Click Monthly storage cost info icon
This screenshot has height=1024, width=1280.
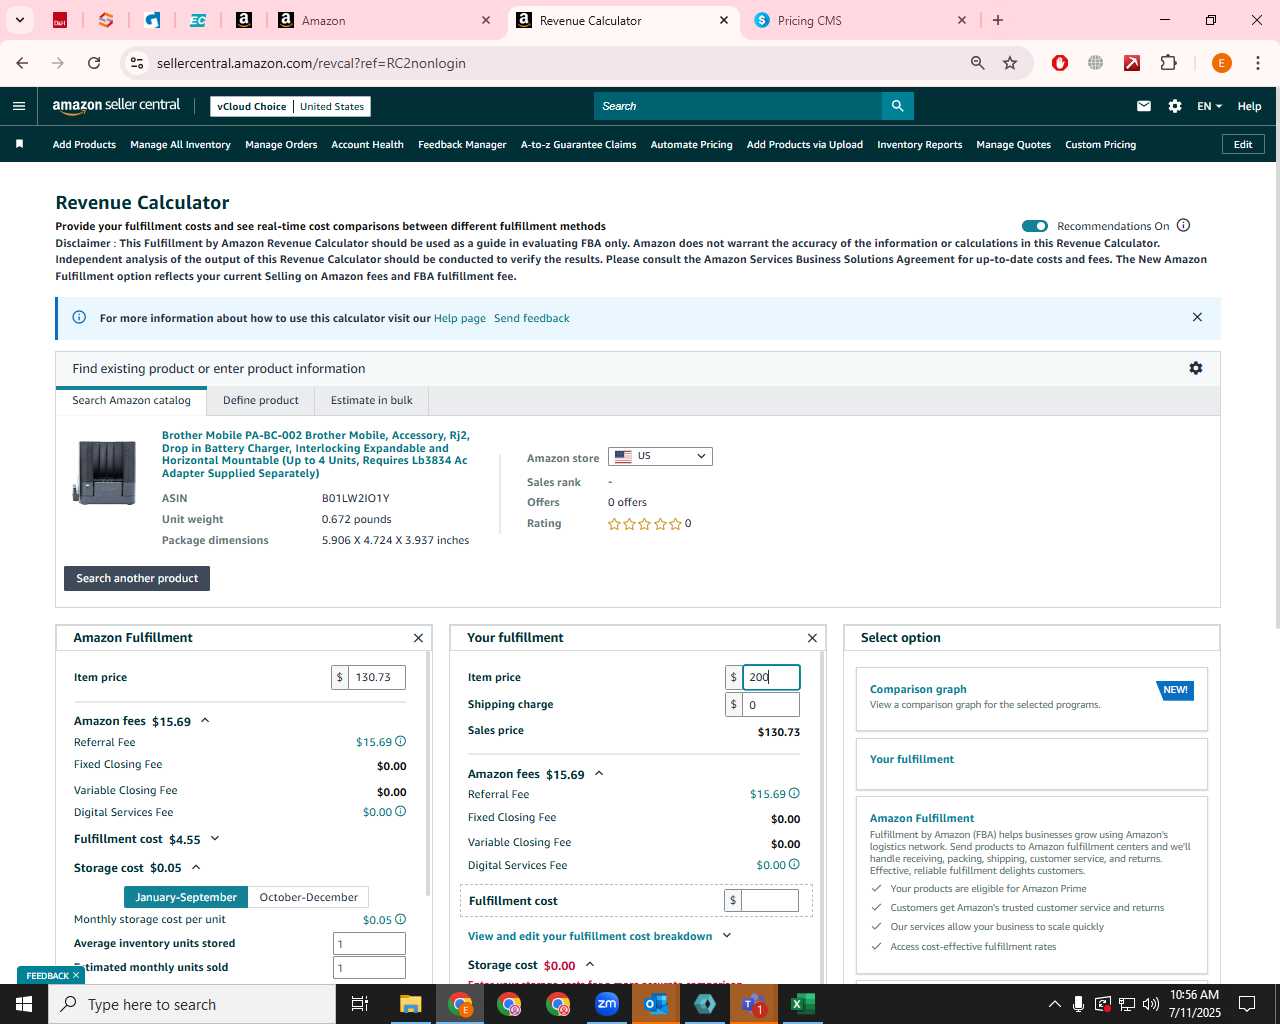tap(401, 919)
